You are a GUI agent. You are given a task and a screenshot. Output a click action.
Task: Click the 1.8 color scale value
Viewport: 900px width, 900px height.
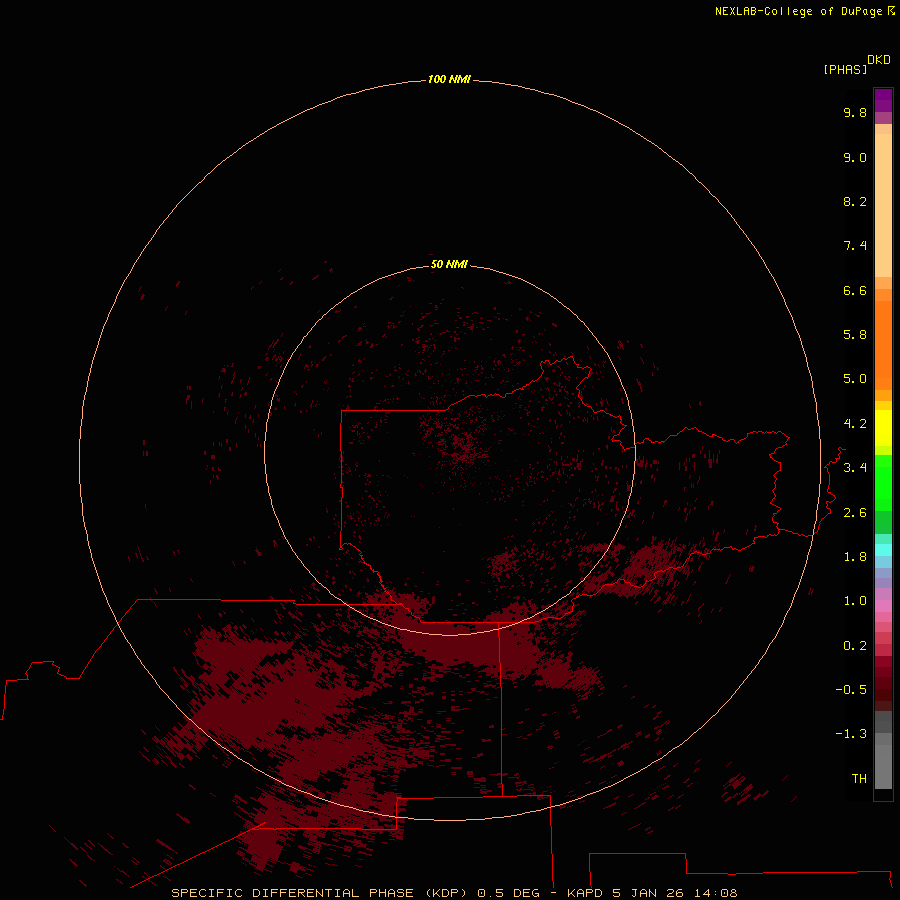click(855, 557)
